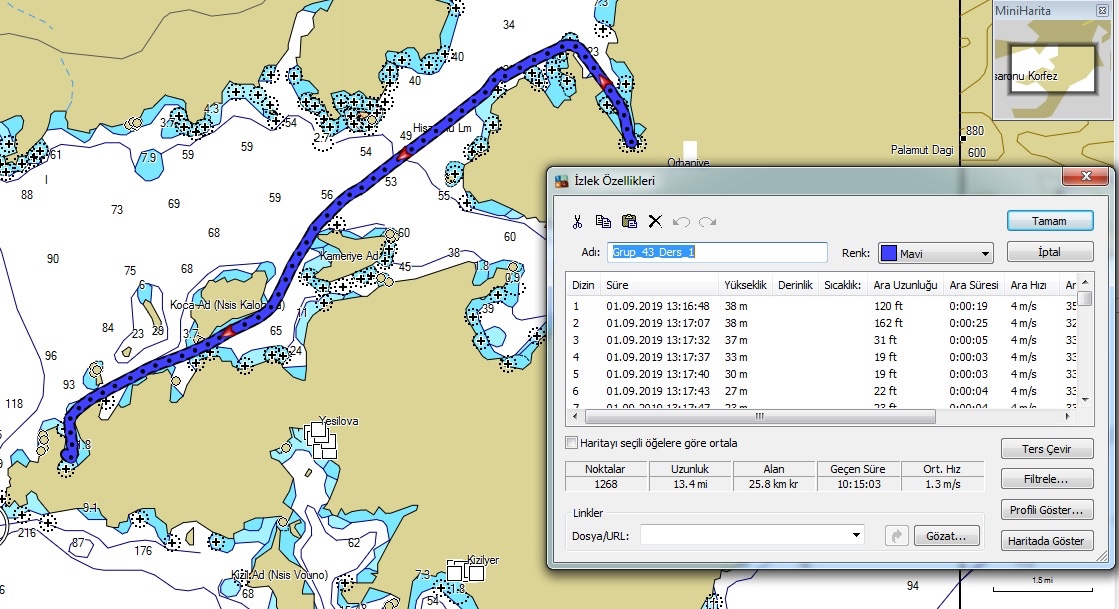Select track point row 13:17:40

click(821, 374)
